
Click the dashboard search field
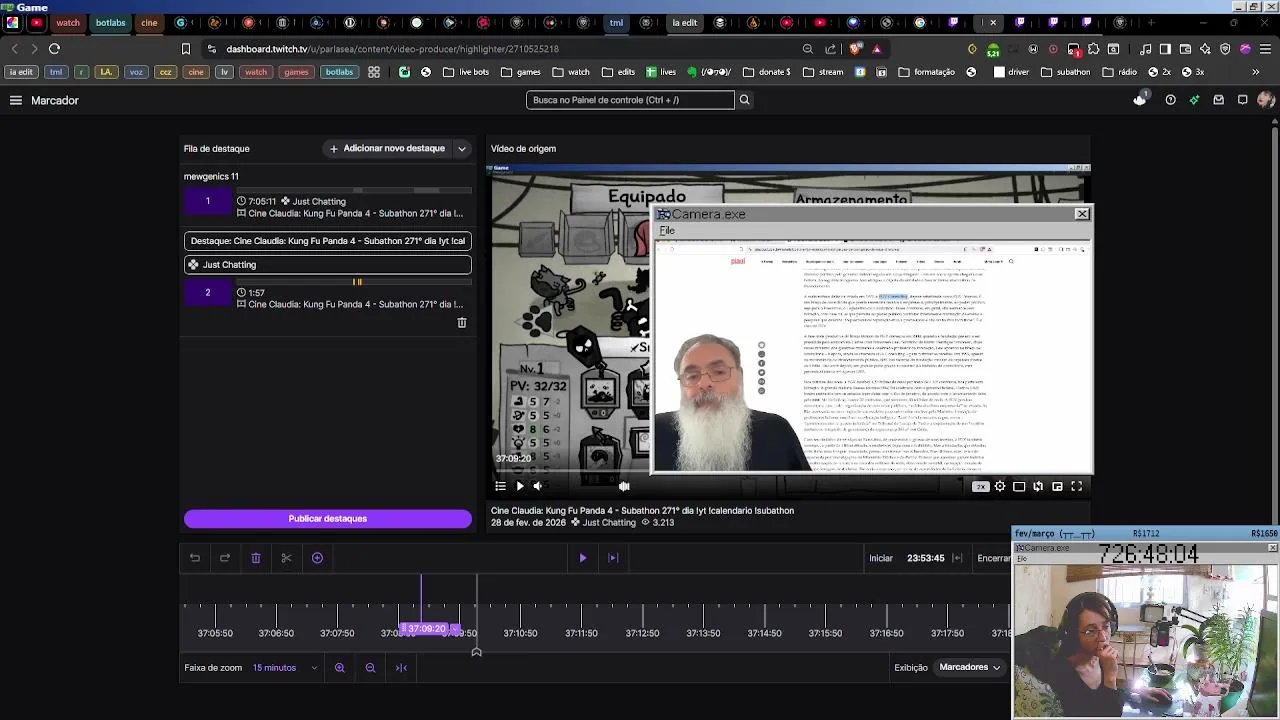[630, 100]
